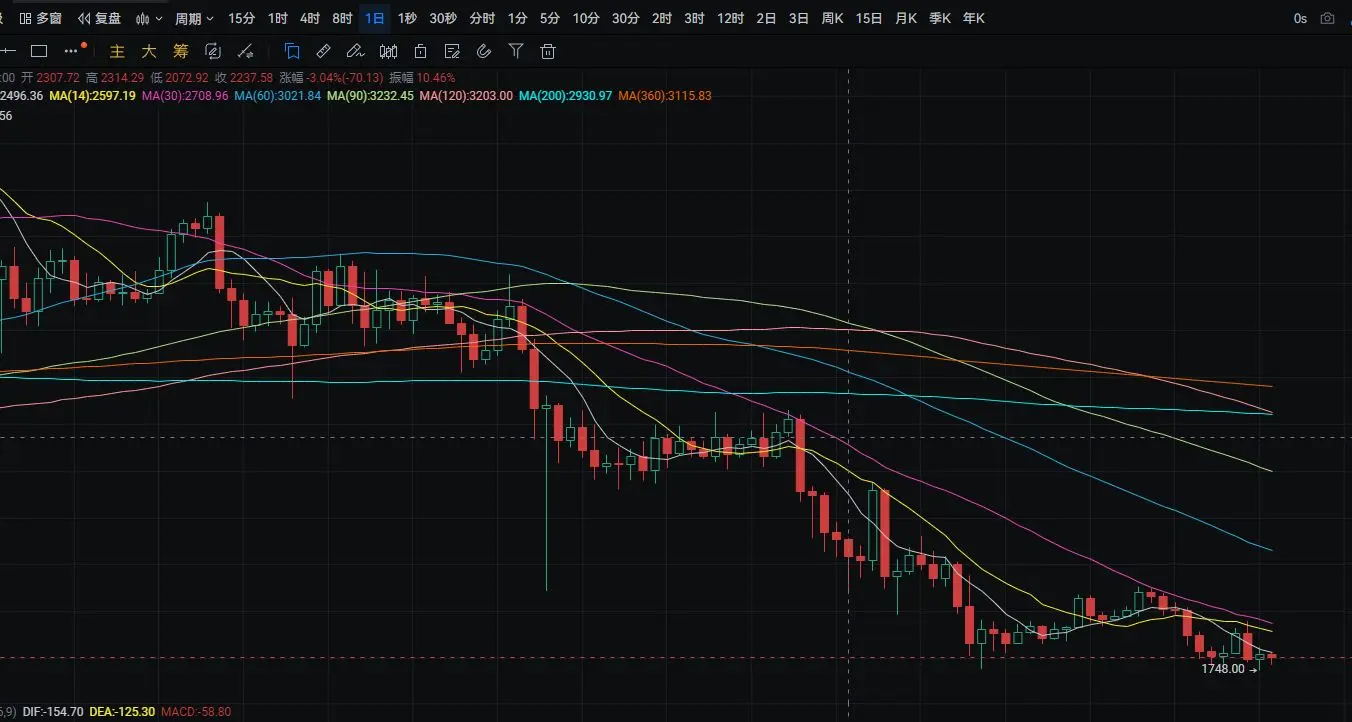The height and width of the screenshot is (722, 1352).
Task: Delete drawings with the trash icon
Action: pos(548,51)
